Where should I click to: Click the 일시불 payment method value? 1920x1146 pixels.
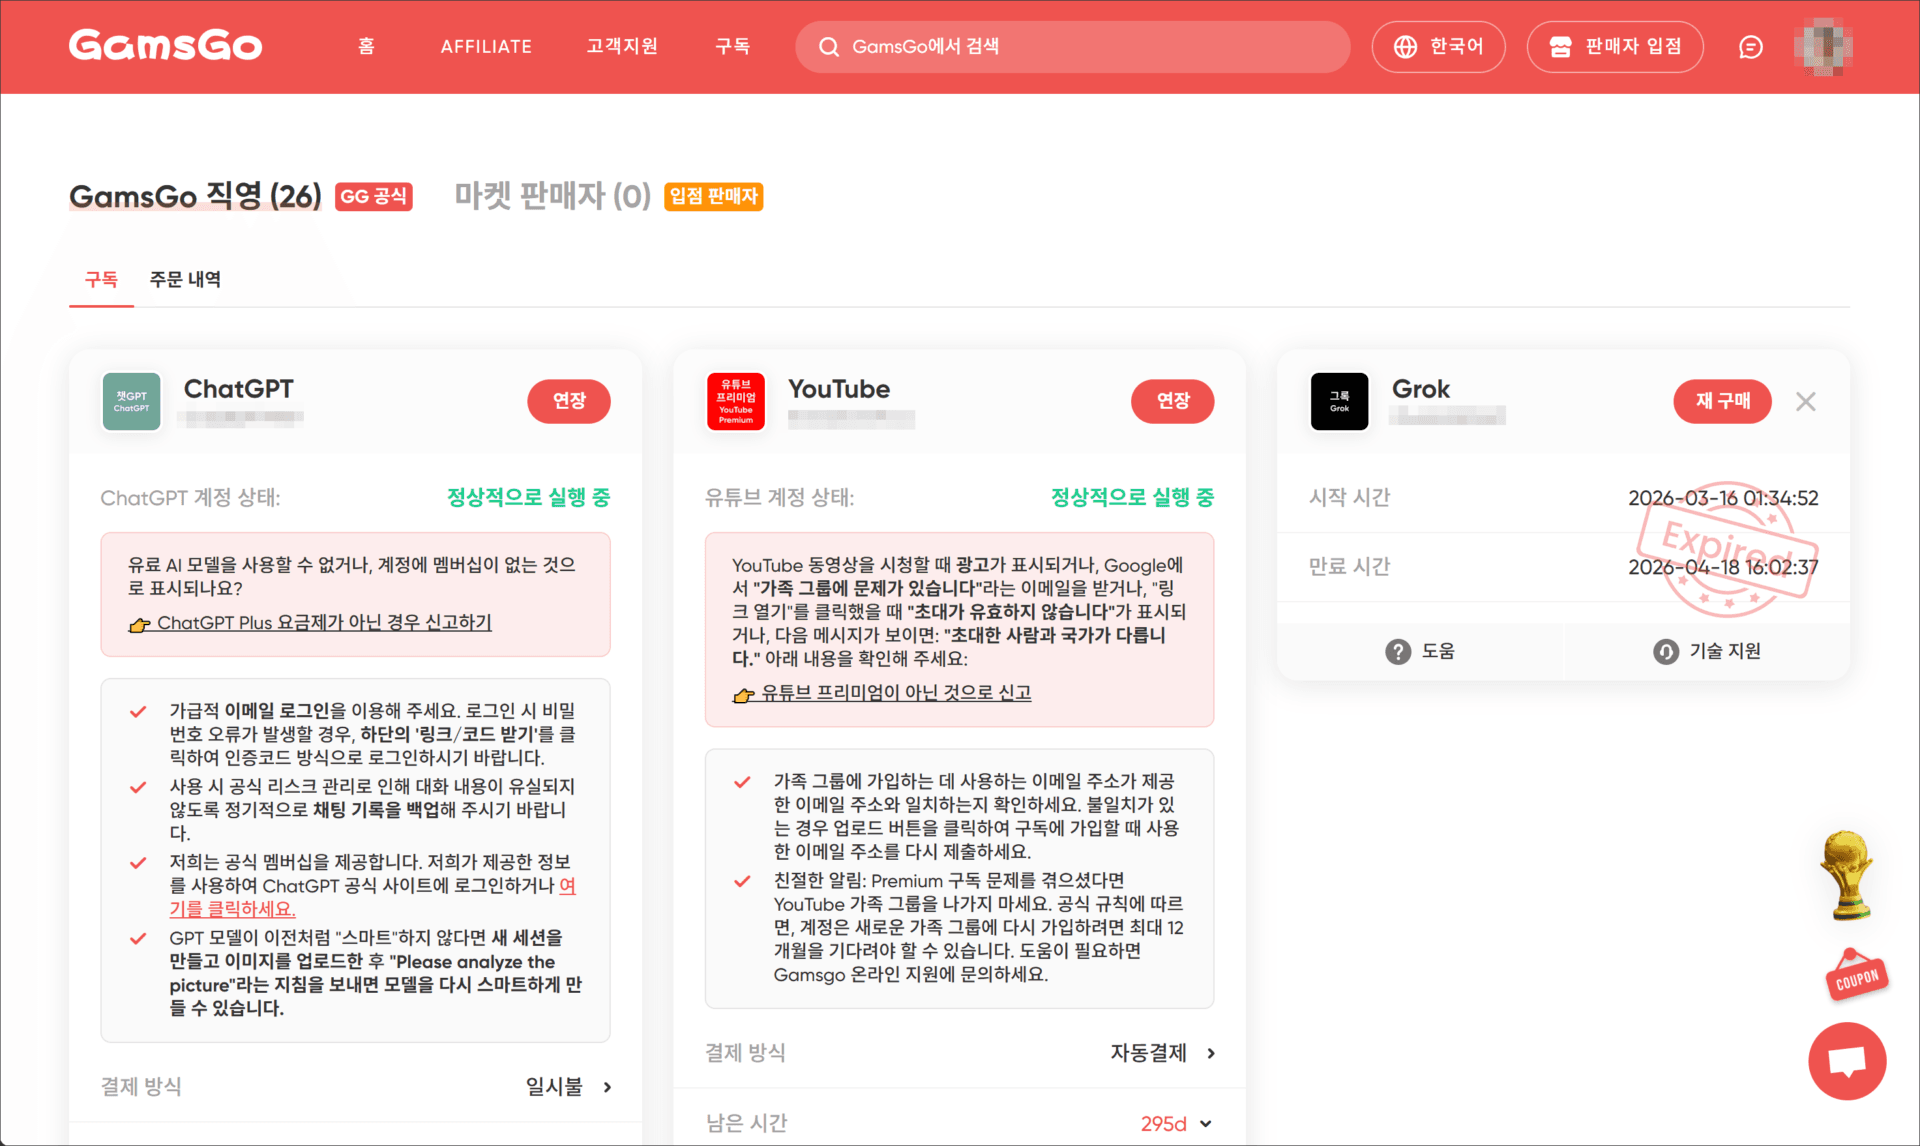click(554, 1087)
